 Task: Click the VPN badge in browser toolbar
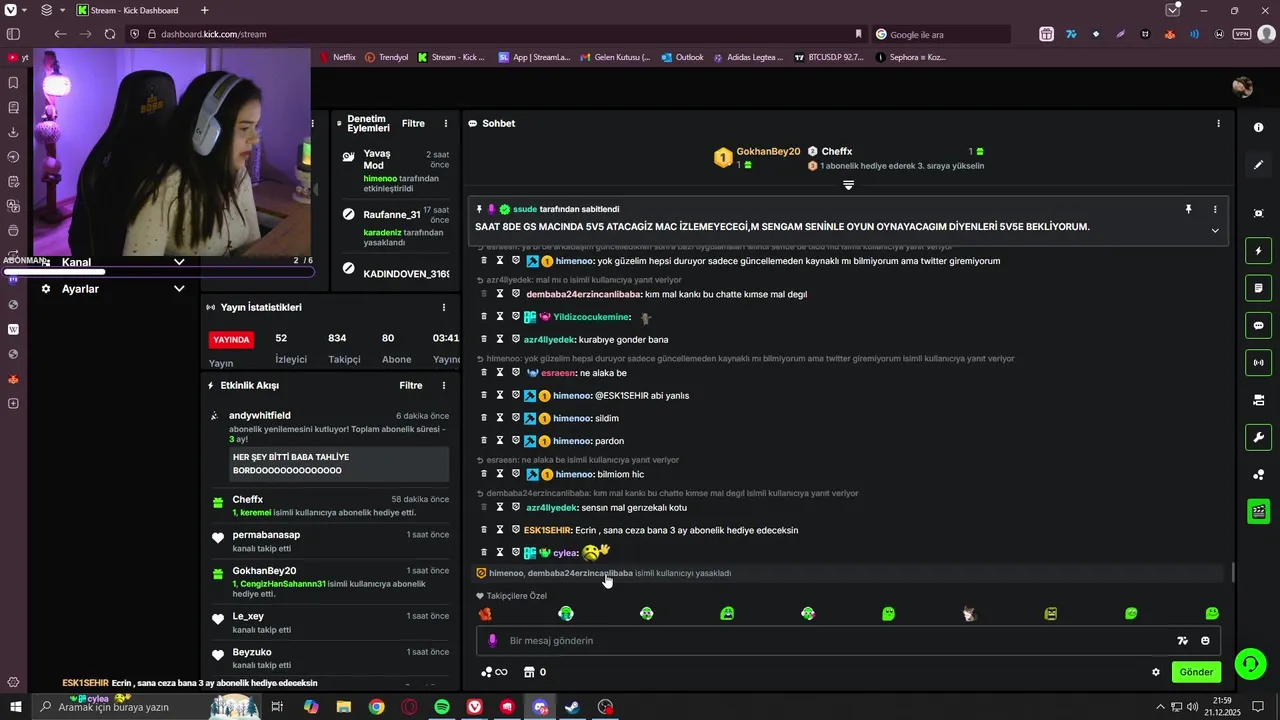pyautogui.click(x=1242, y=34)
